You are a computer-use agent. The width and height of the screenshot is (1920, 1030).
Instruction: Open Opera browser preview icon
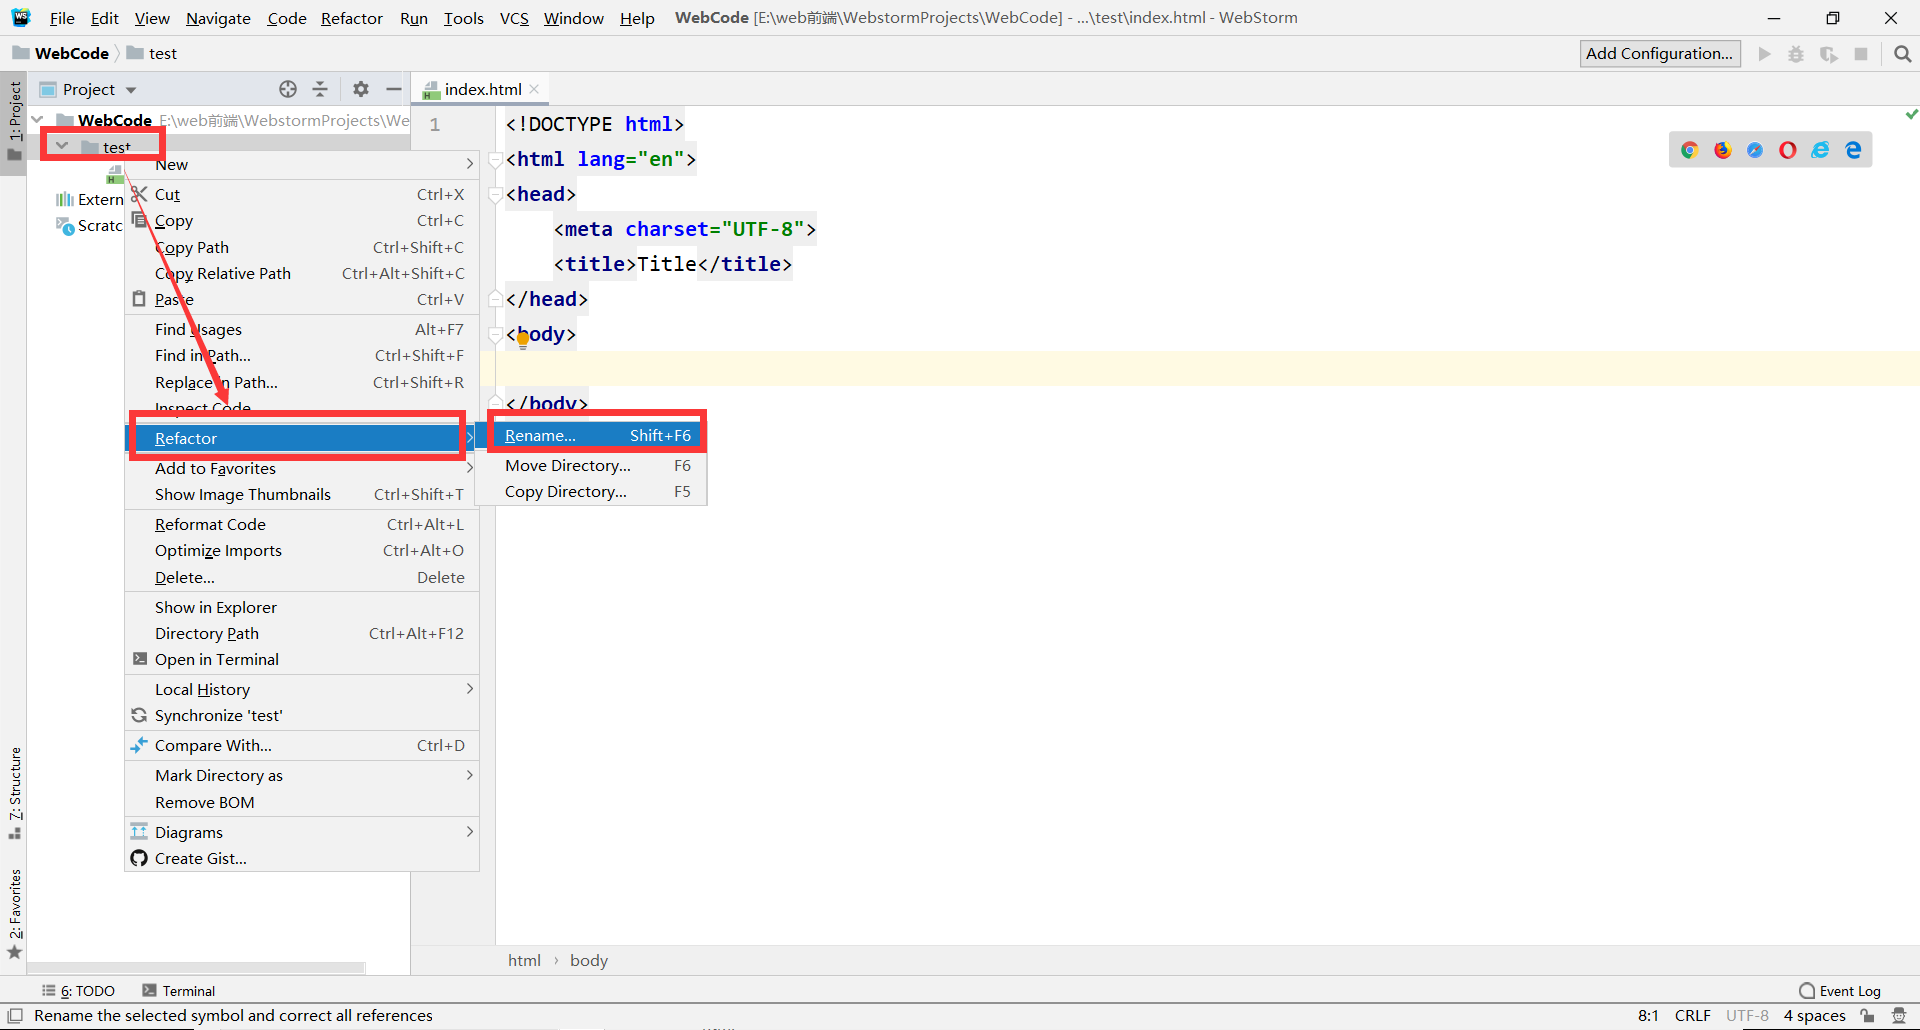[1788, 150]
